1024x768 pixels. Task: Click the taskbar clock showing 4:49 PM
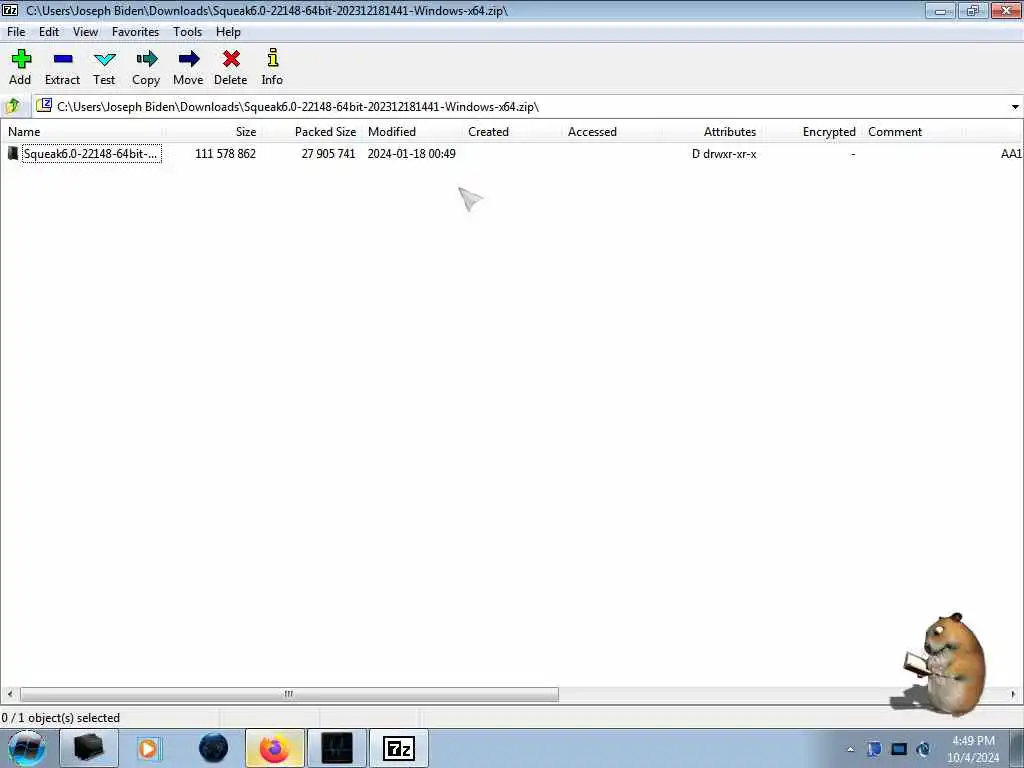(973, 749)
